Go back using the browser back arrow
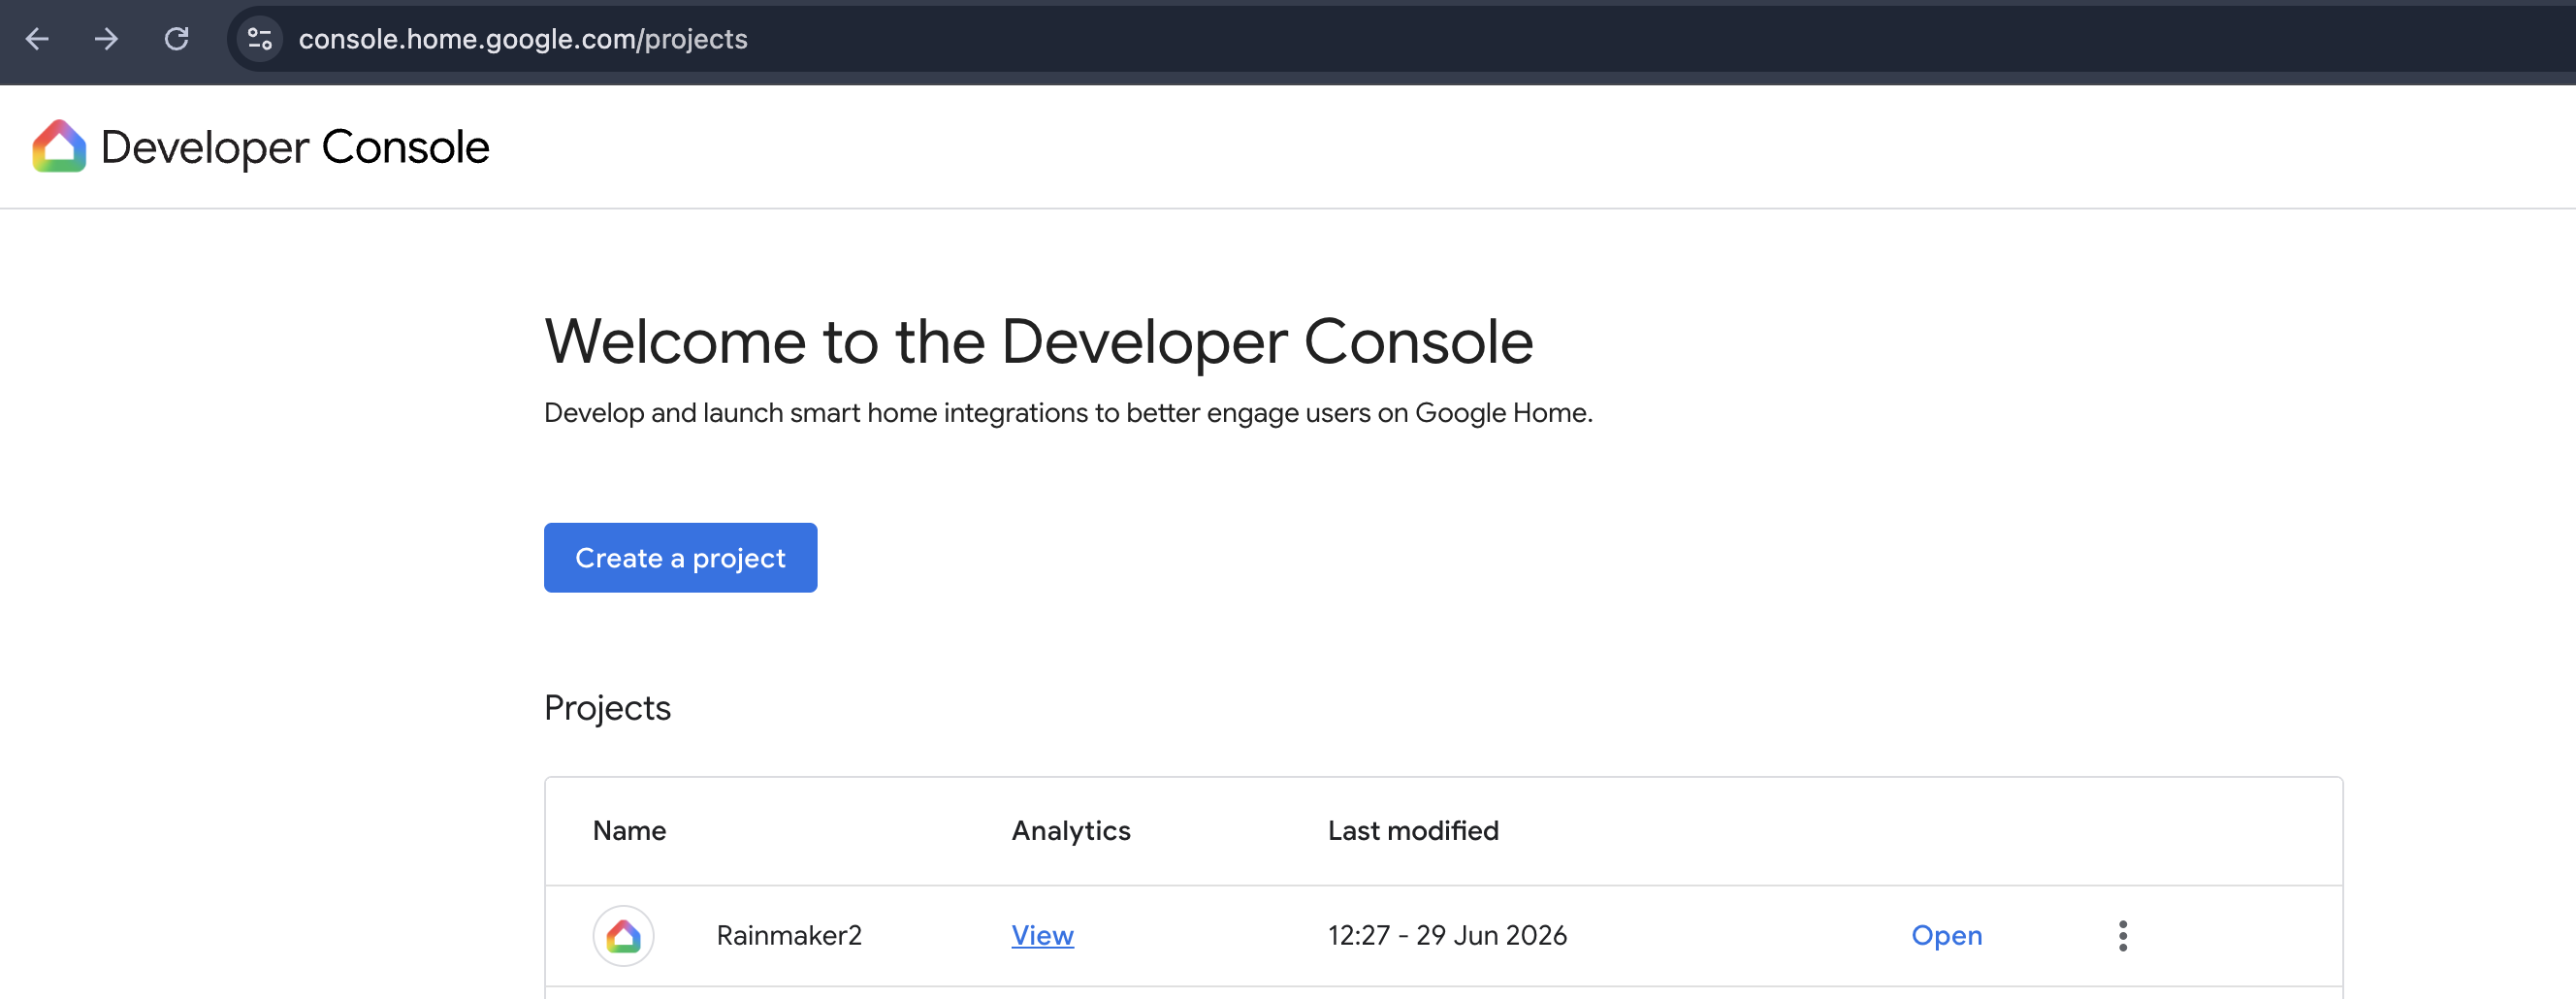This screenshot has height=999, width=2576. (37, 39)
